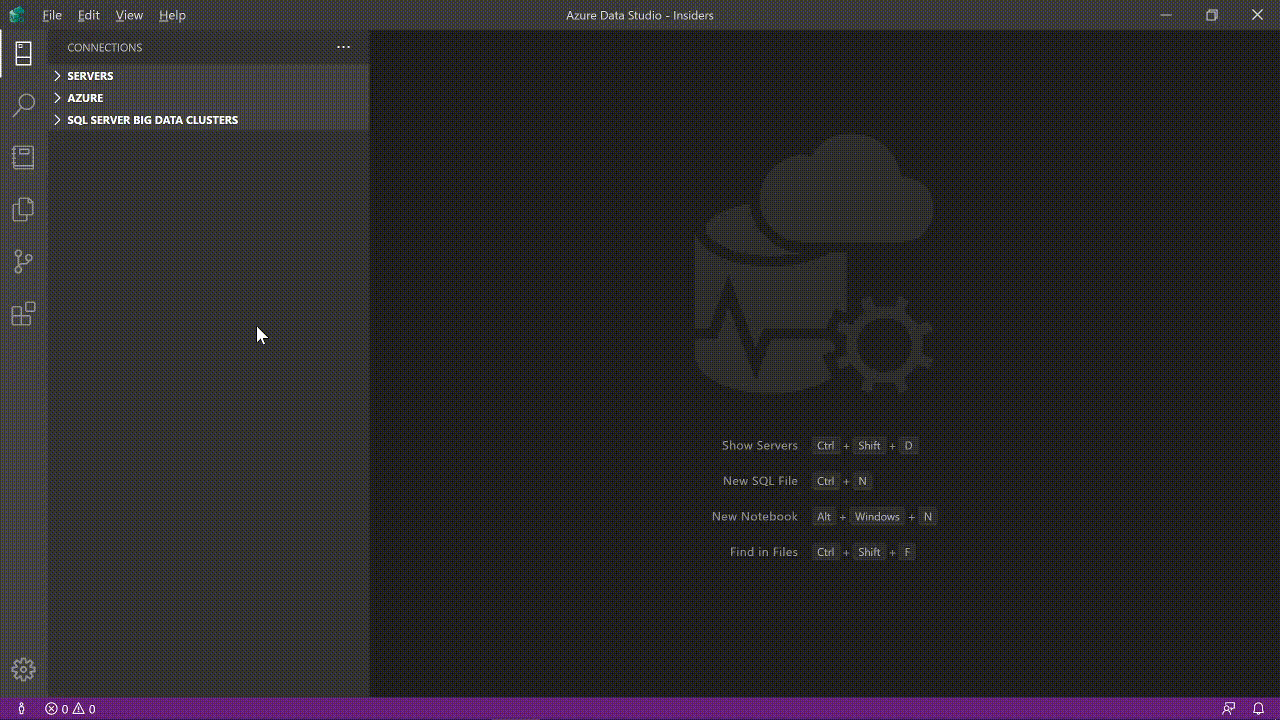Expand the SQL SERVER BIG DATA CLUSTERS group

tap(152, 119)
